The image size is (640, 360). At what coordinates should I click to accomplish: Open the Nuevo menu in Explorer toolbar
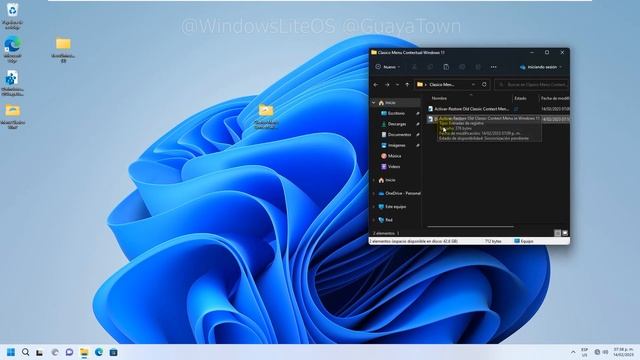pos(388,67)
